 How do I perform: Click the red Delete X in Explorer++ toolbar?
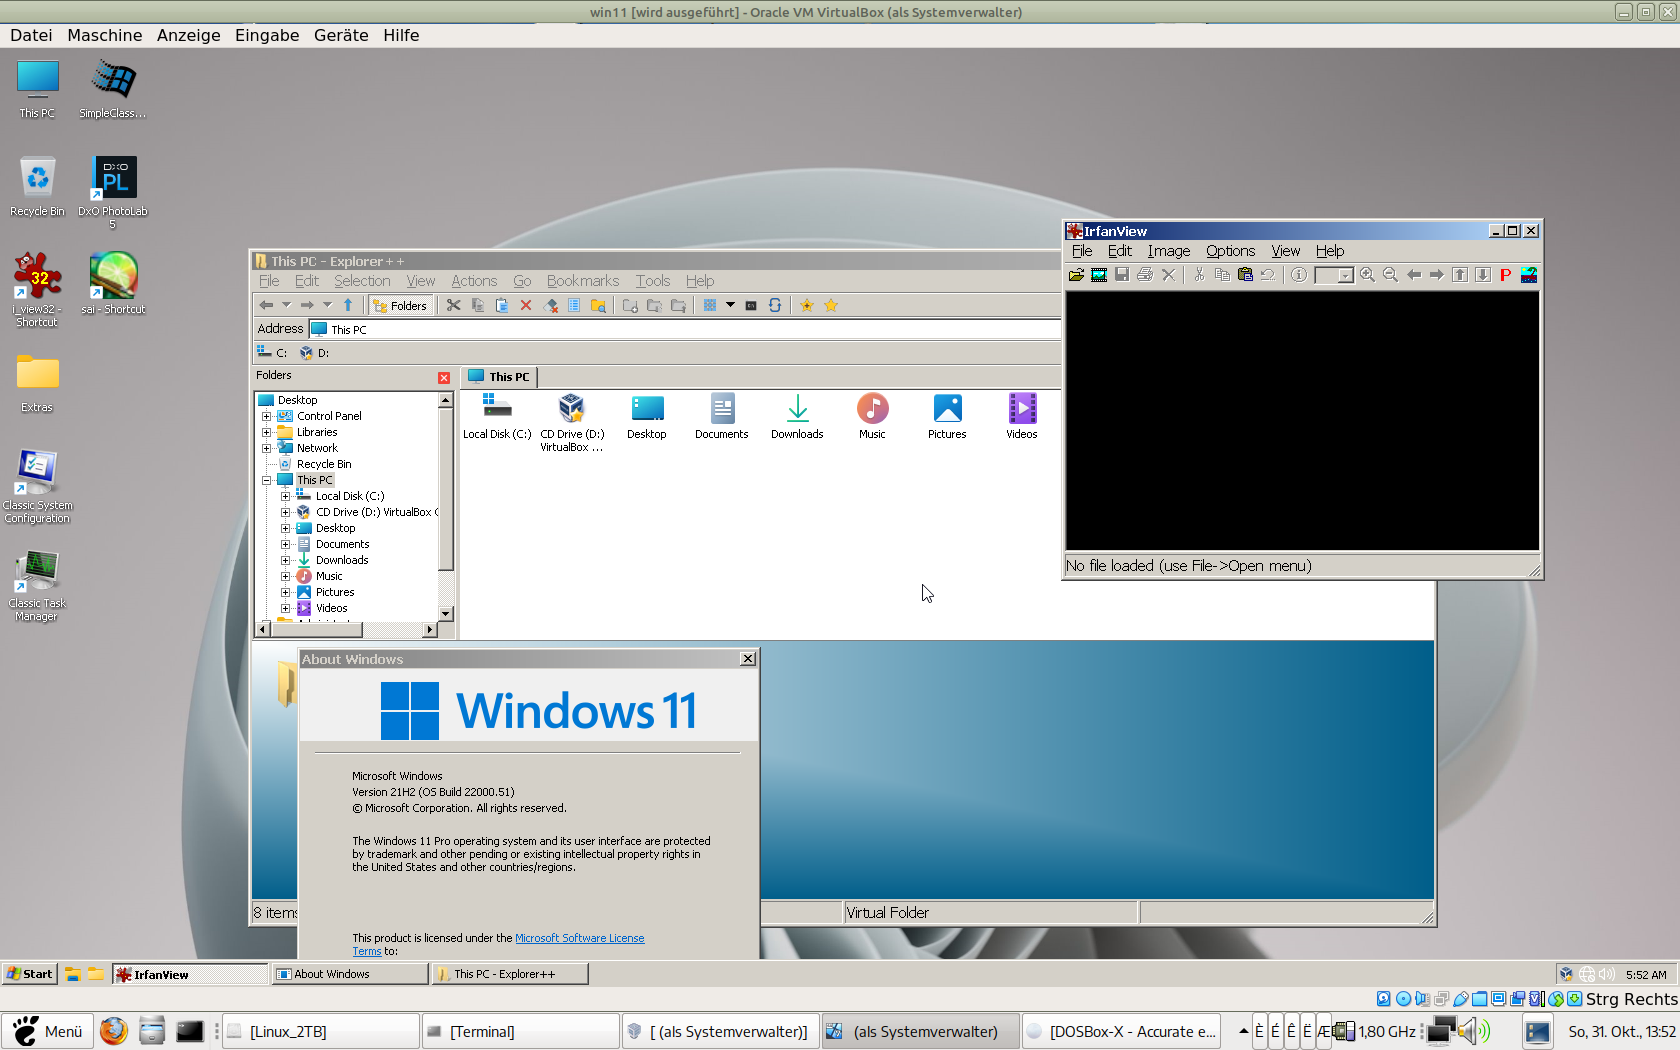point(526,305)
